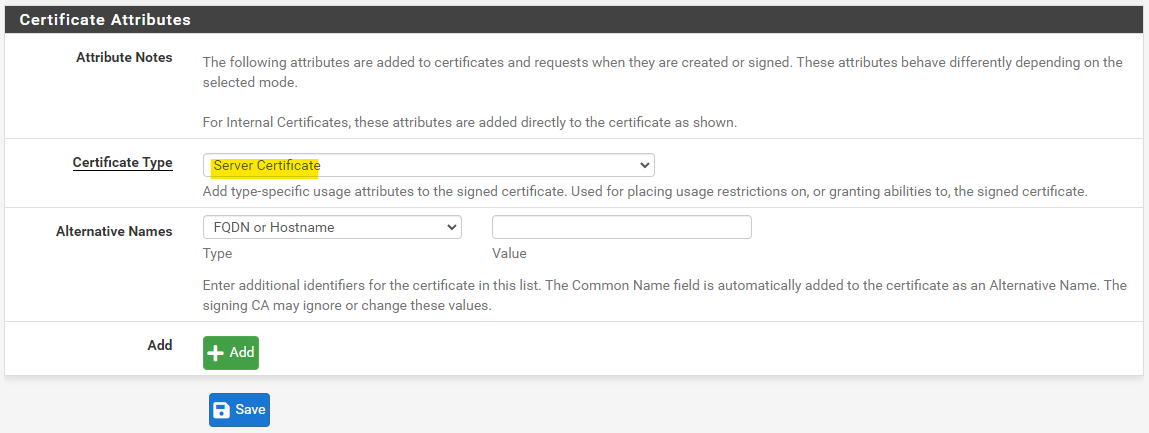1149x433 pixels.
Task: Click the highlighted Server Certificate text
Action: [266, 165]
